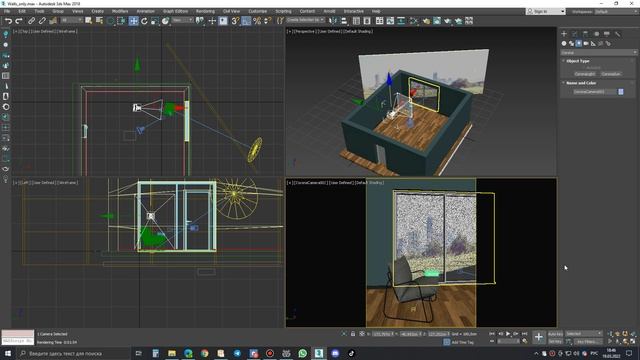Open Select by Name dialog
Image resolution: width=640 pixels, height=360 pixels.
[x=99, y=20]
